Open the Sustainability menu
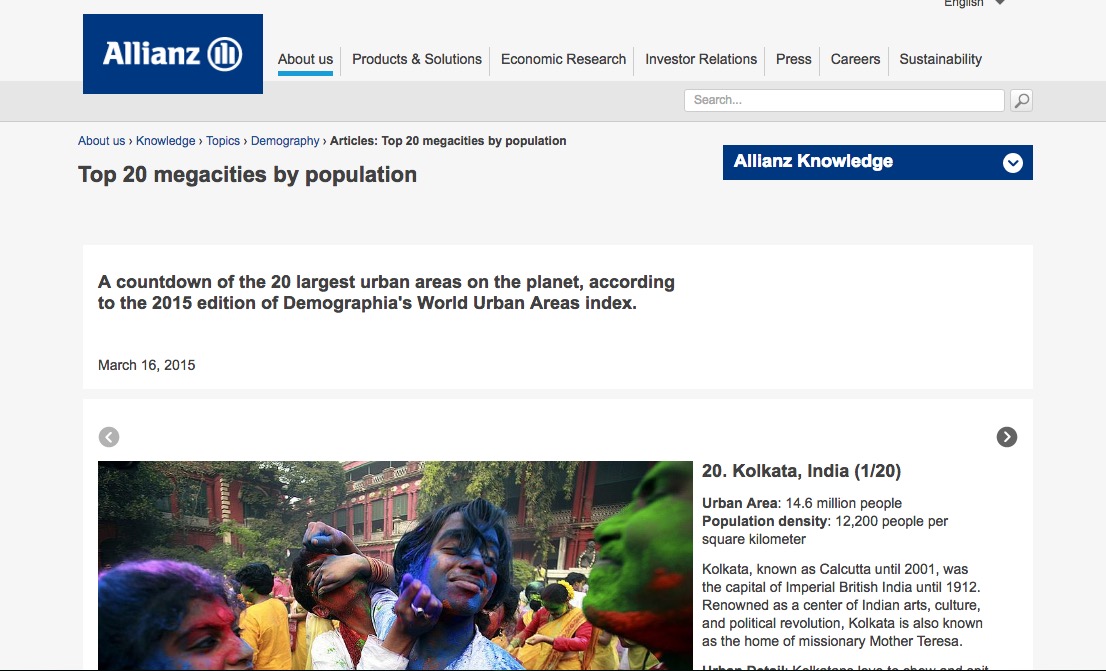 tap(940, 59)
